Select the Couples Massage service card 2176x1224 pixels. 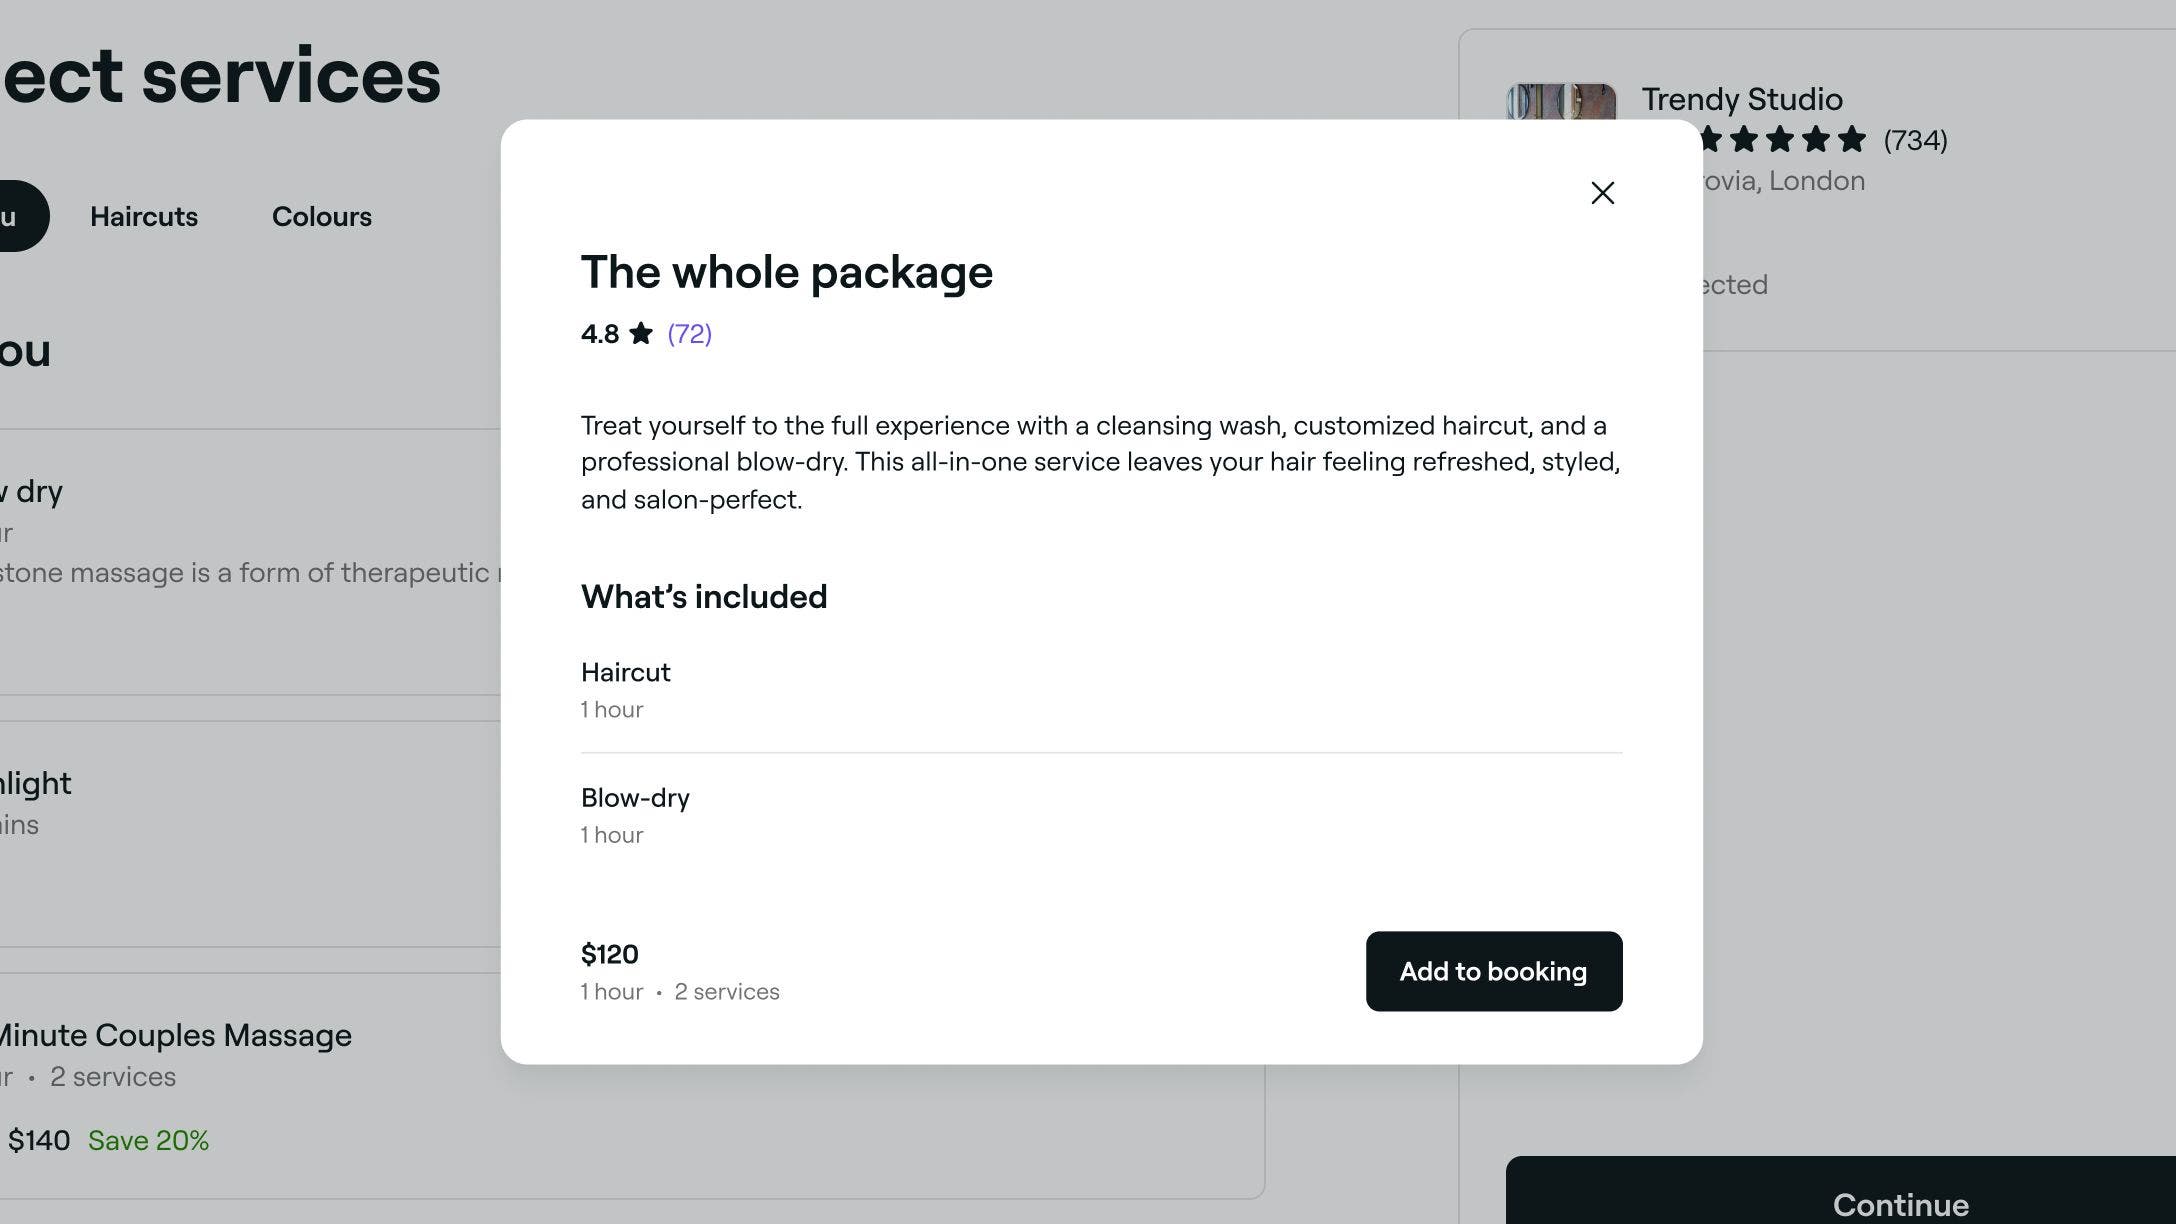click(632, 1085)
